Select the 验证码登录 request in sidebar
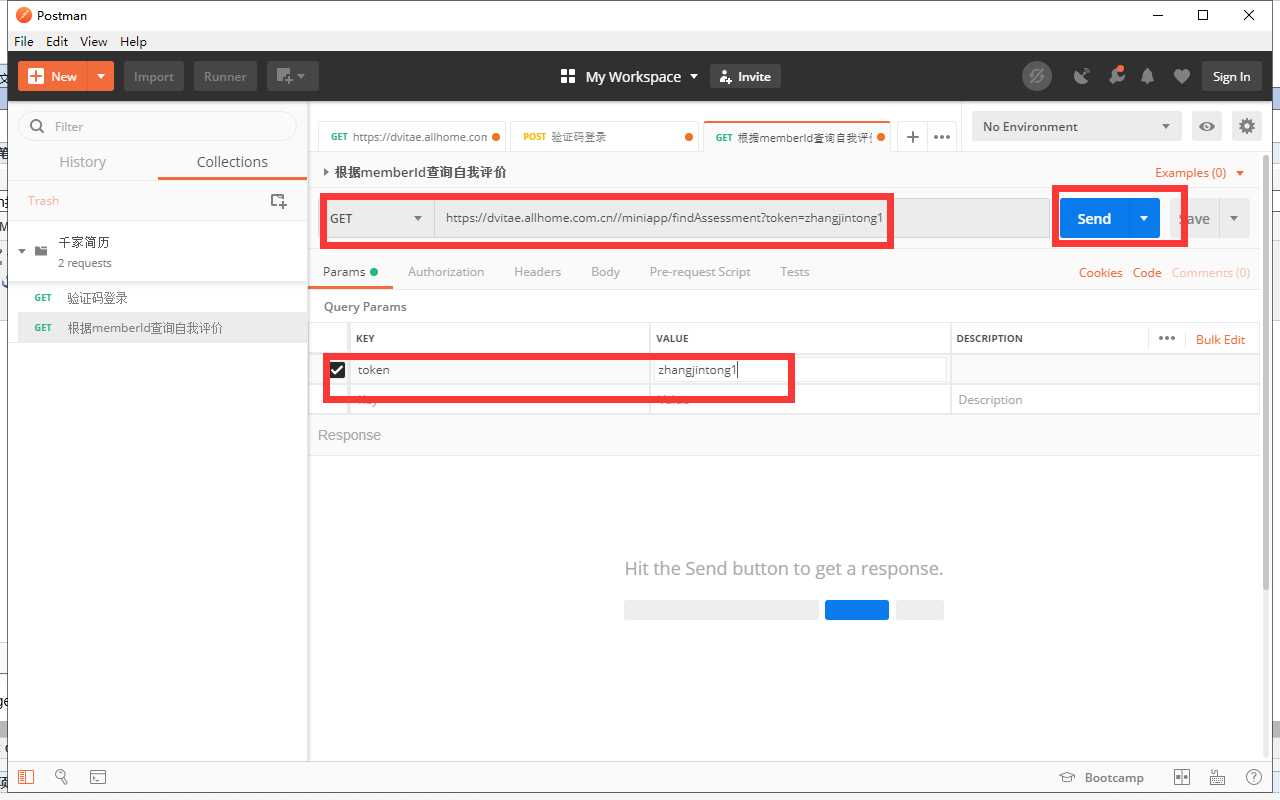 tap(162, 298)
